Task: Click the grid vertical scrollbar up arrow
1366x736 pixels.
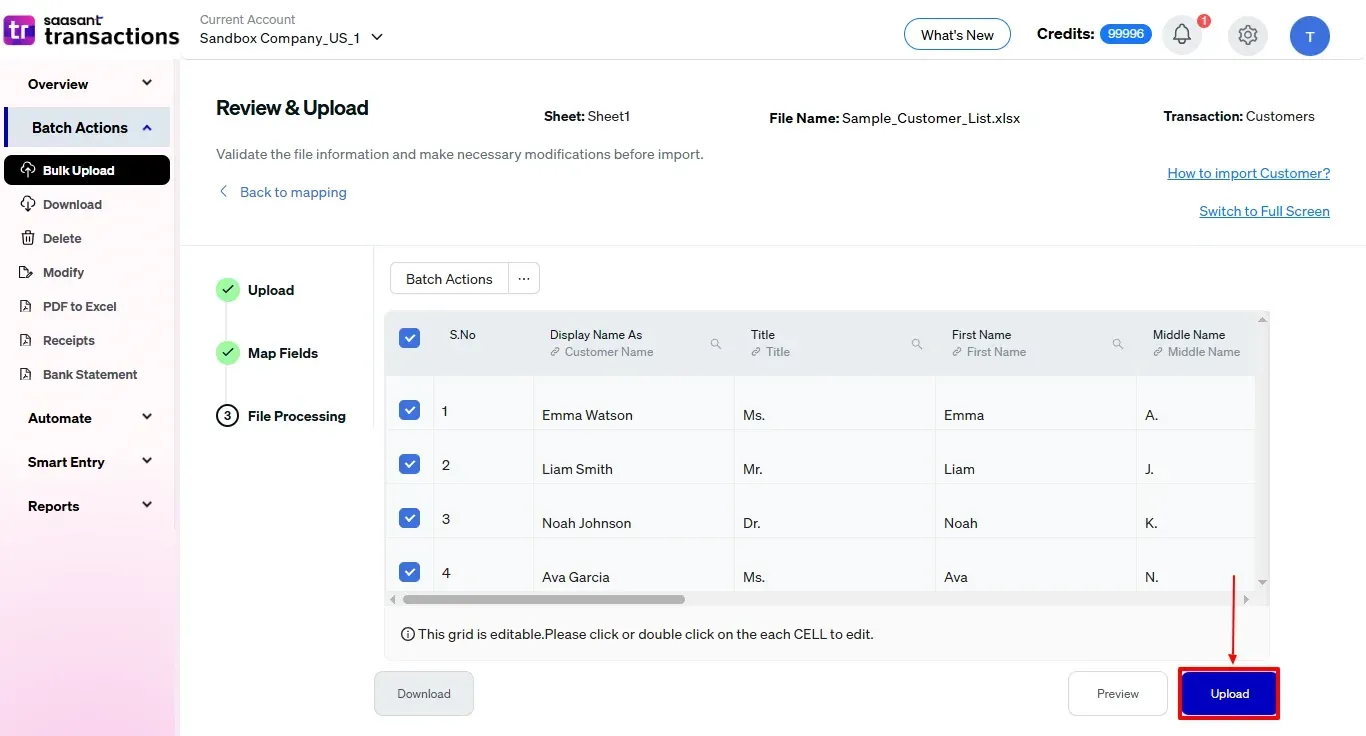Action: [1262, 320]
